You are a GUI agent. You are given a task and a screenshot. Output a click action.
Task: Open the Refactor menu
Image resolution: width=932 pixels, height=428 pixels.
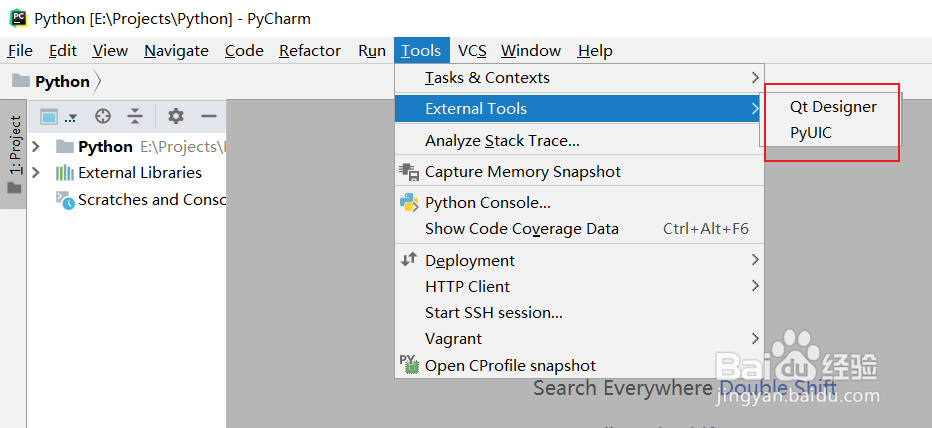pos(310,51)
